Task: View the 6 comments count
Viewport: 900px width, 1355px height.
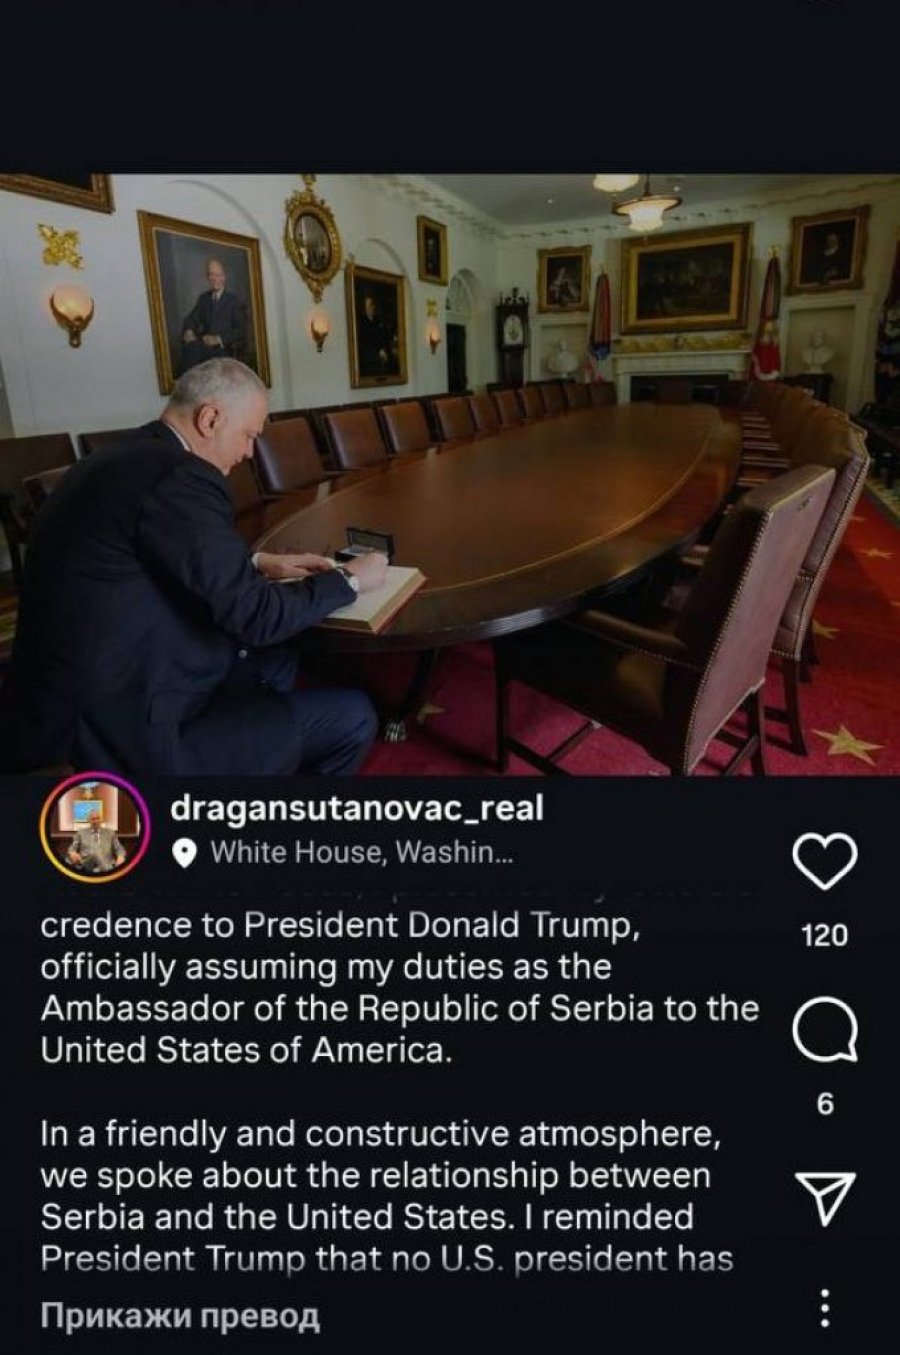Action: coord(825,1104)
